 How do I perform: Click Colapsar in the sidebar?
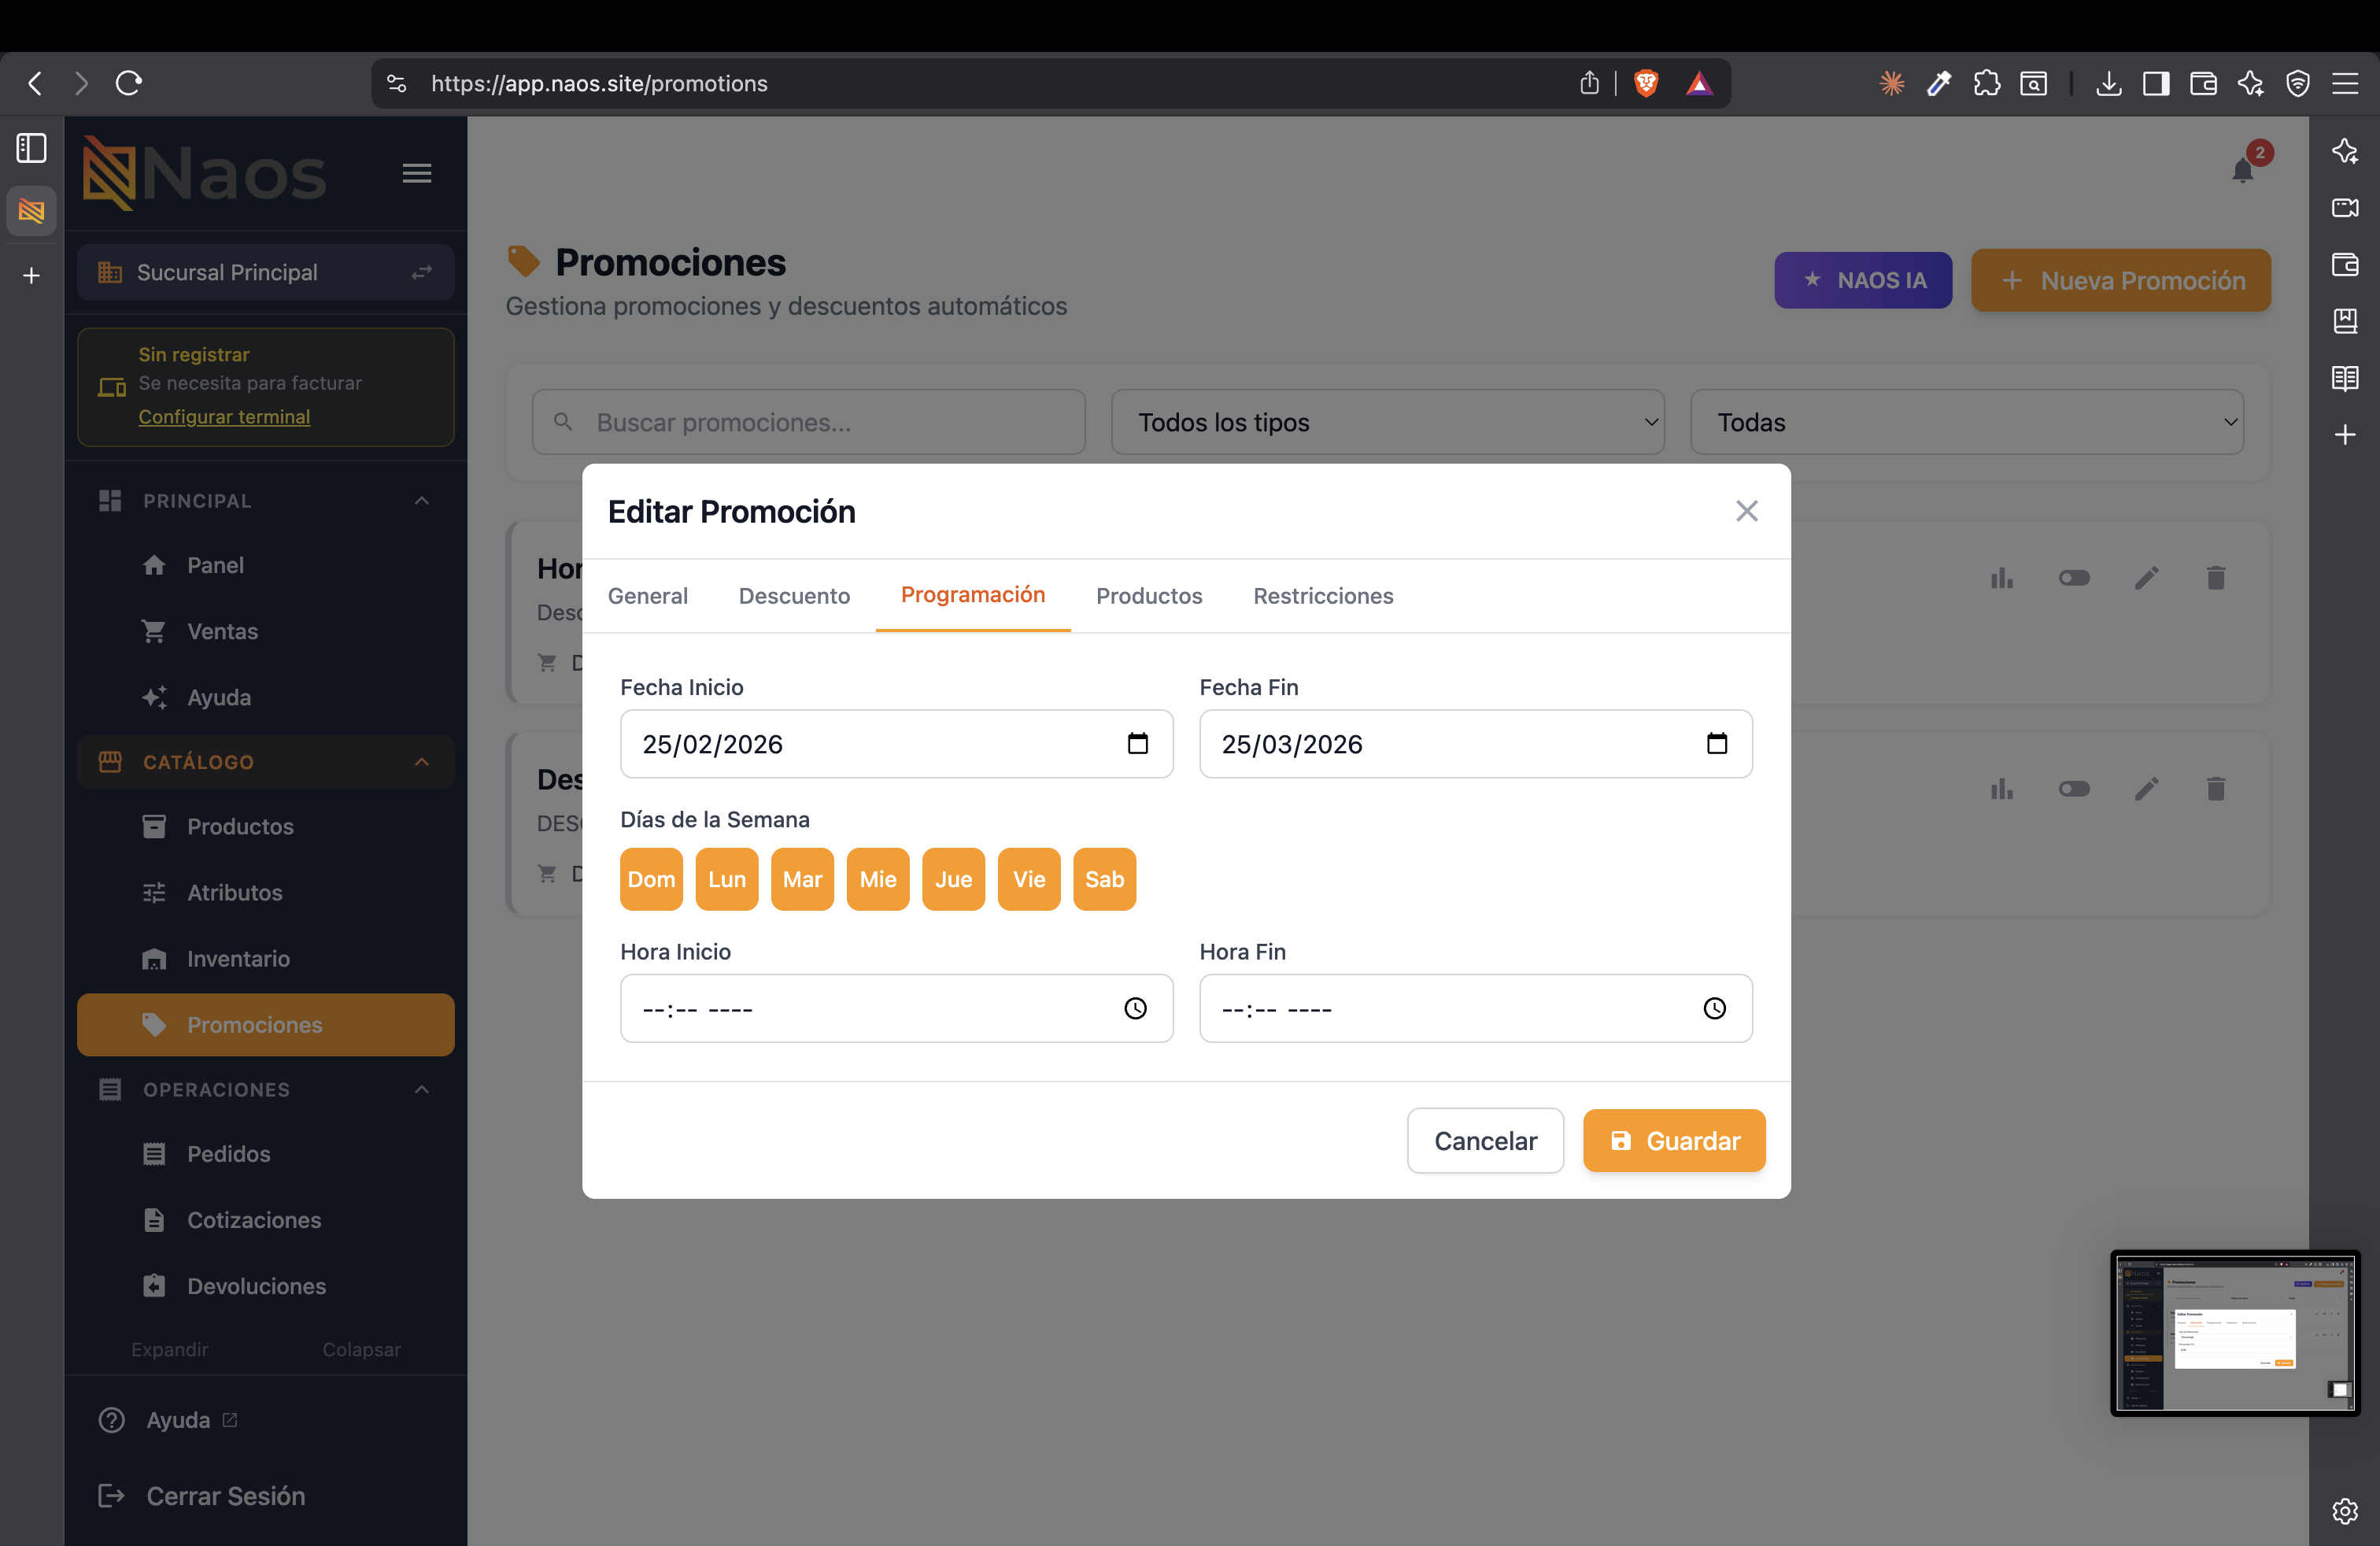click(x=361, y=1349)
